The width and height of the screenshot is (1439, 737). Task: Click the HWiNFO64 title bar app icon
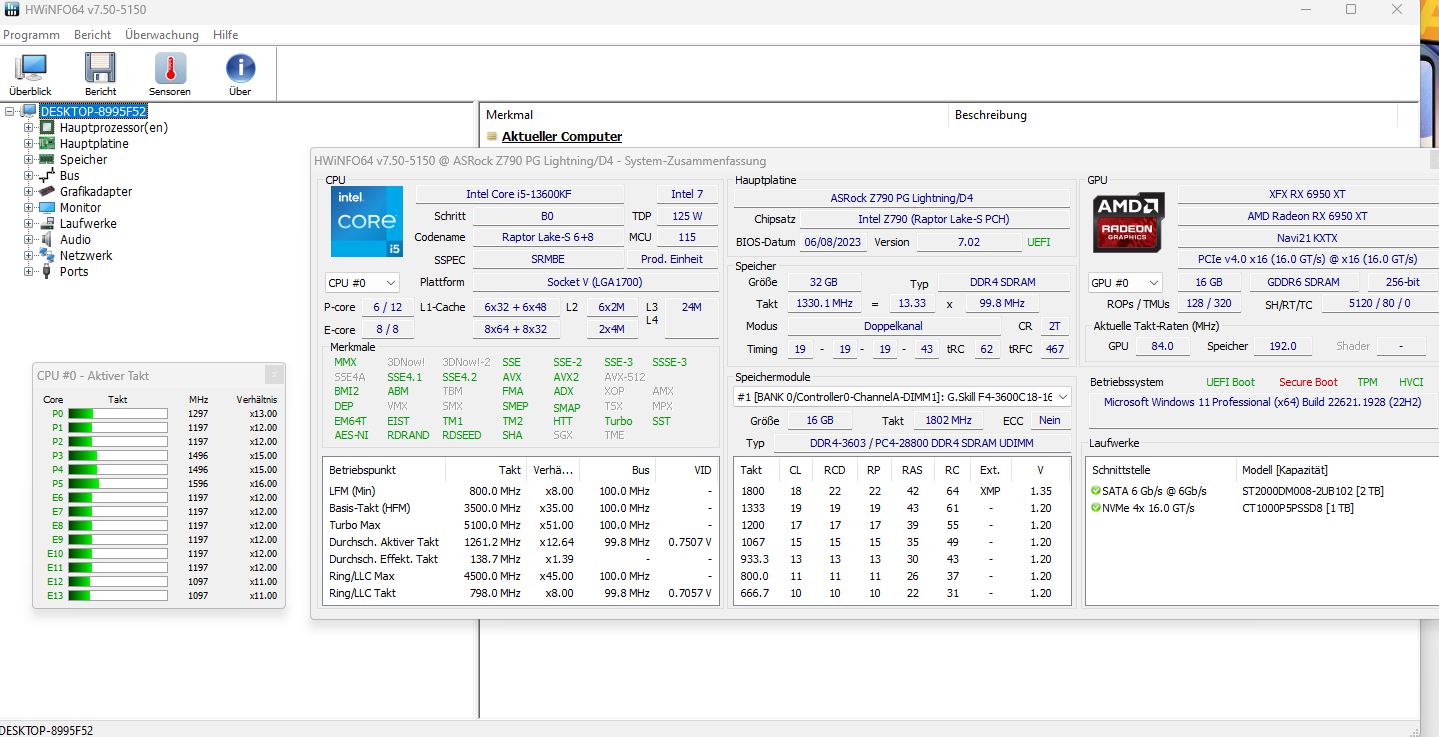click(13, 9)
